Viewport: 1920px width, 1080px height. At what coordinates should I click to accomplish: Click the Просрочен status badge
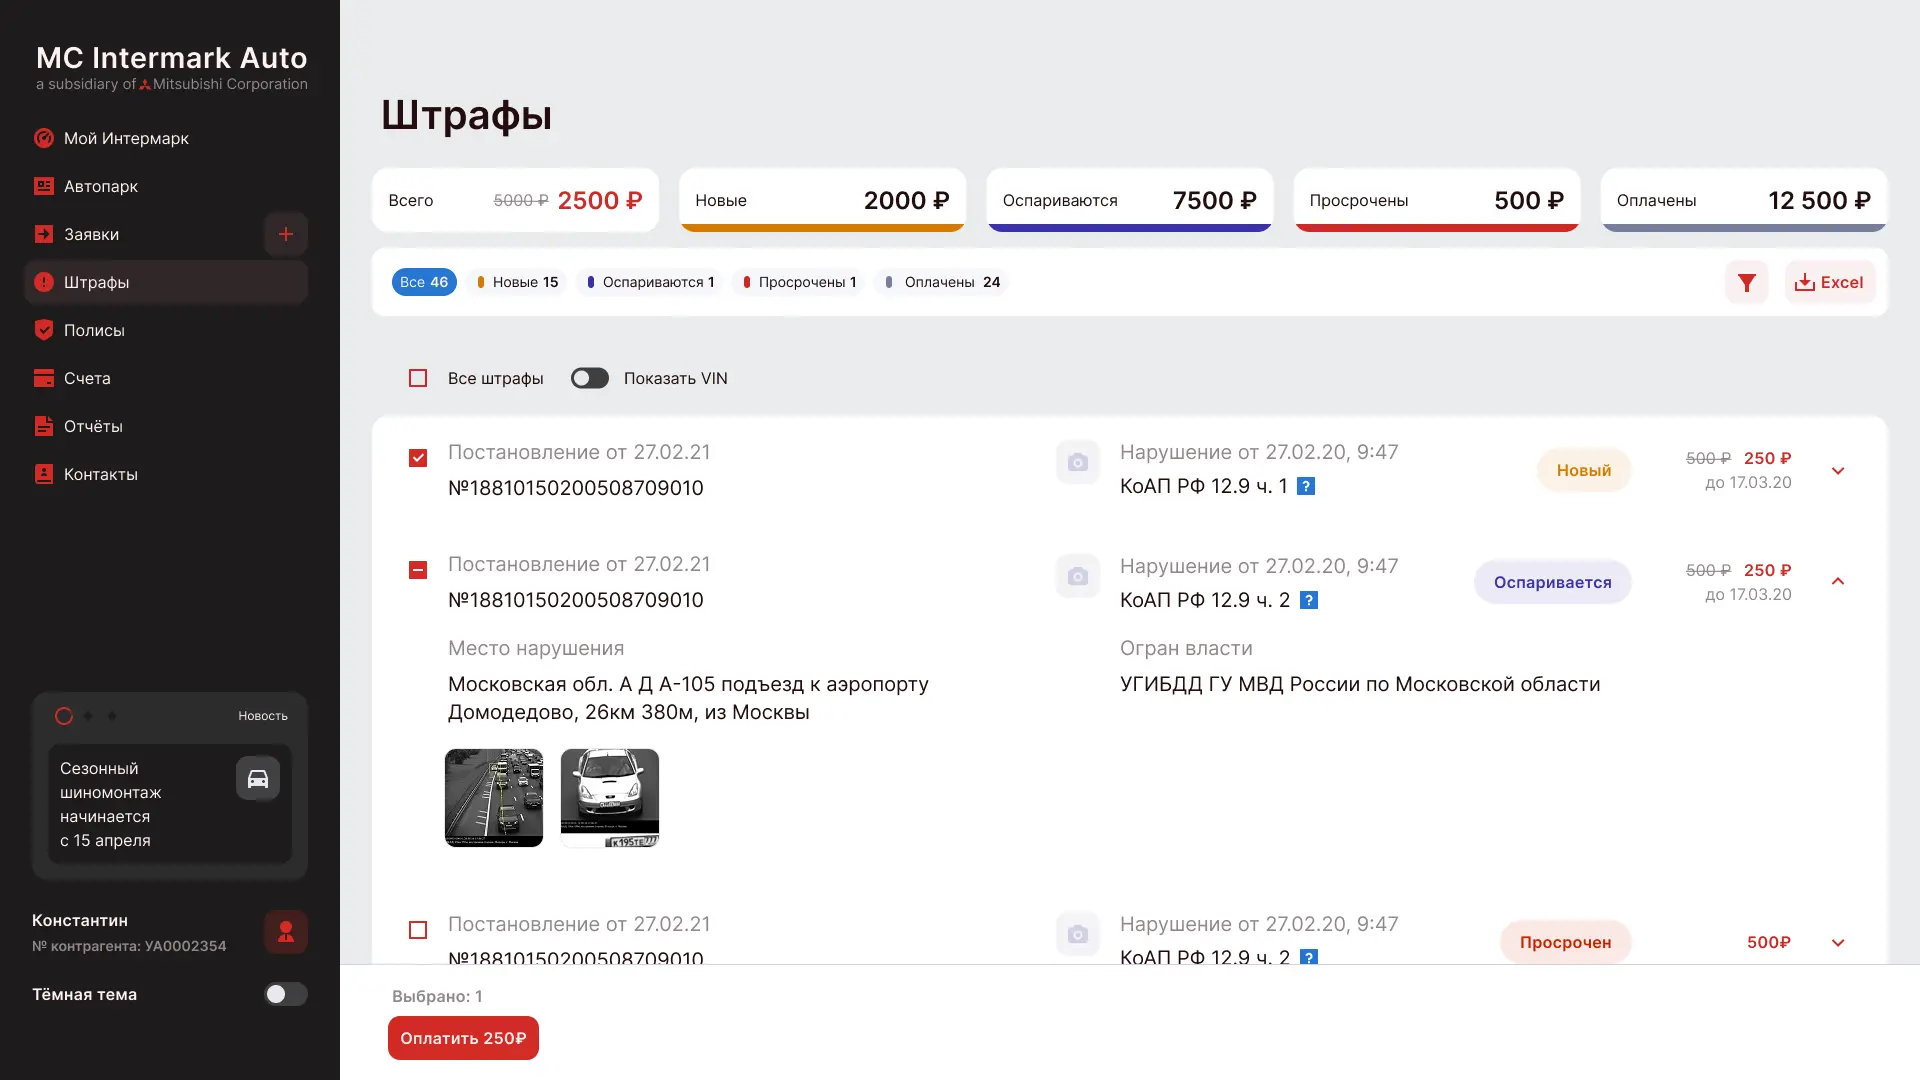click(x=1566, y=942)
